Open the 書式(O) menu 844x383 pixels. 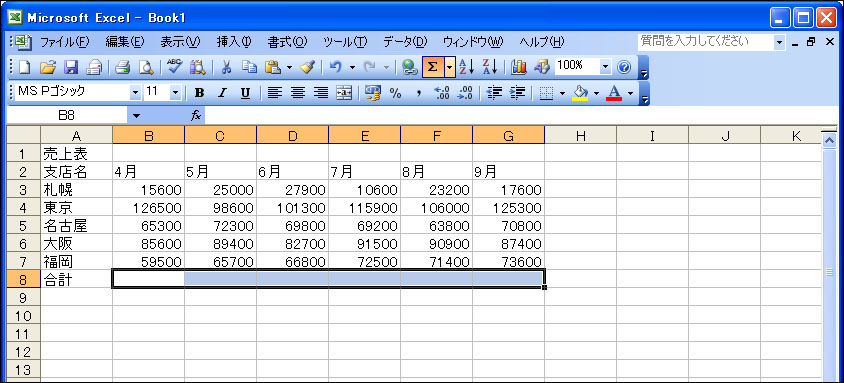(x=287, y=41)
